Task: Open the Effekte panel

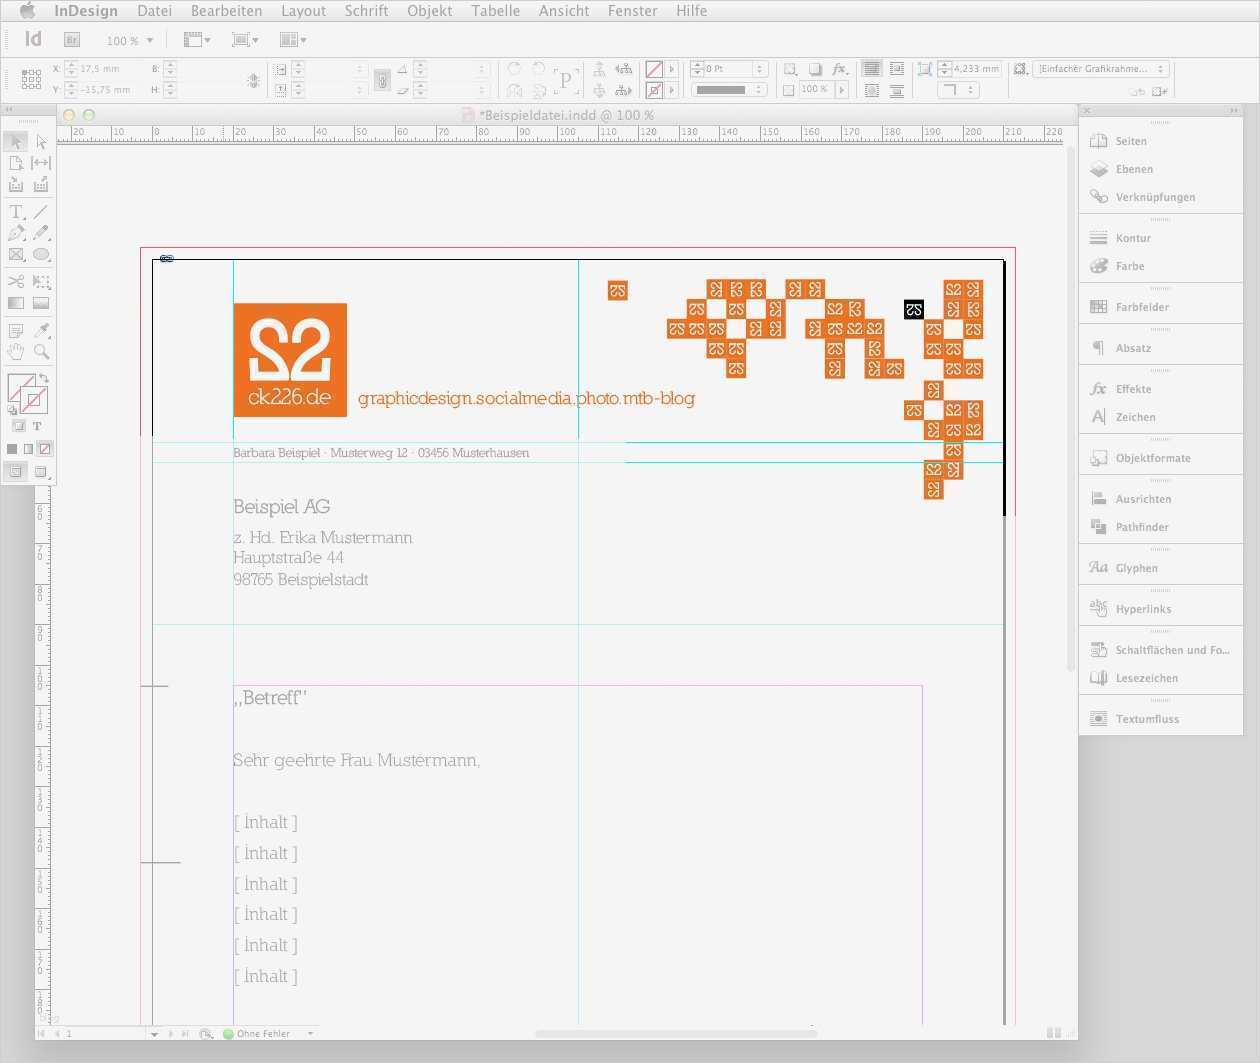Action: [1131, 388]
